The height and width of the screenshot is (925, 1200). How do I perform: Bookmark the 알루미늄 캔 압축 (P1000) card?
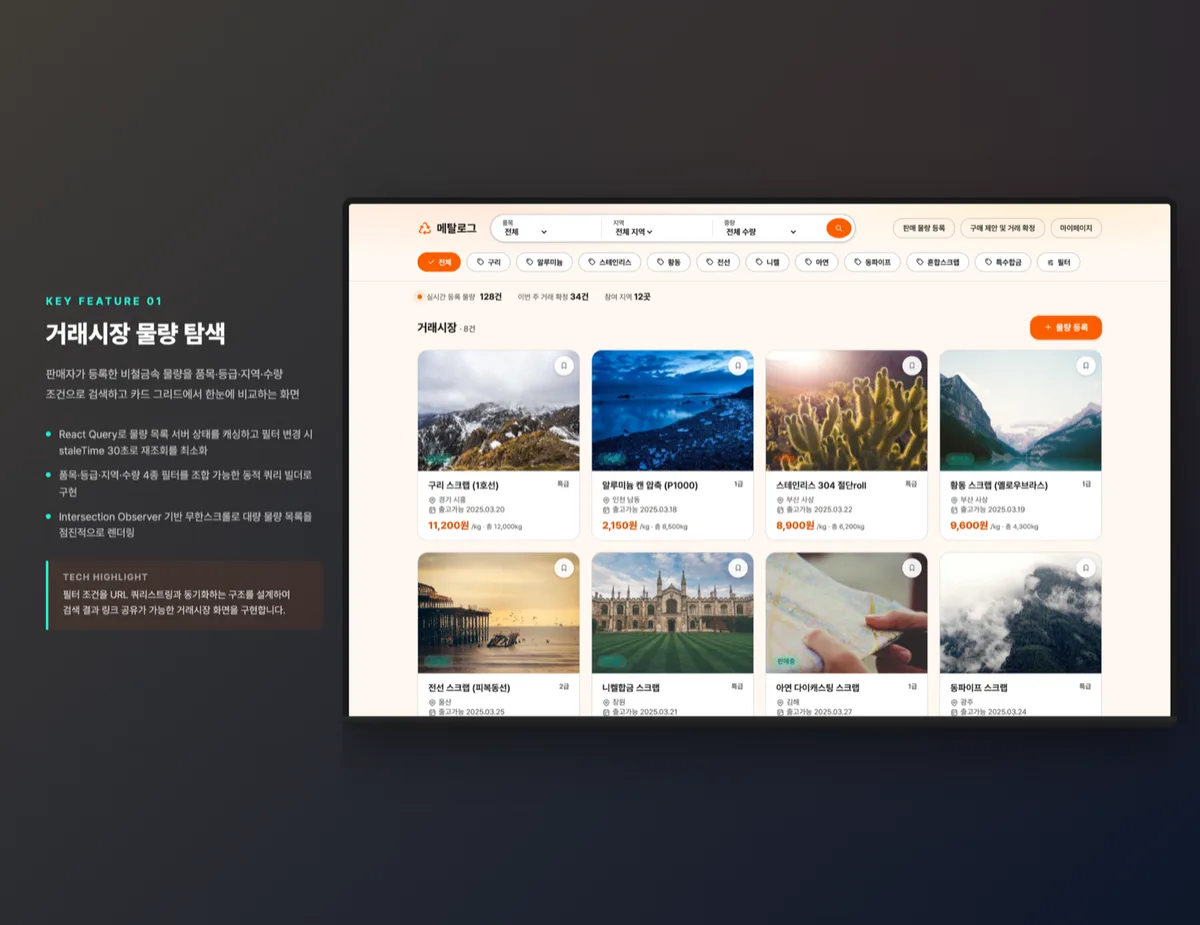coord(738,366)
